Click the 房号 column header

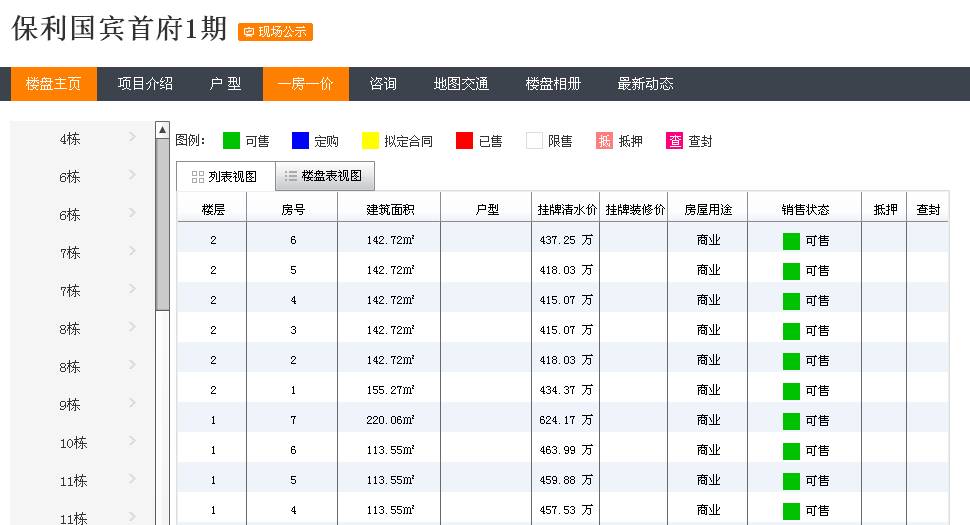tap(293, 210)
